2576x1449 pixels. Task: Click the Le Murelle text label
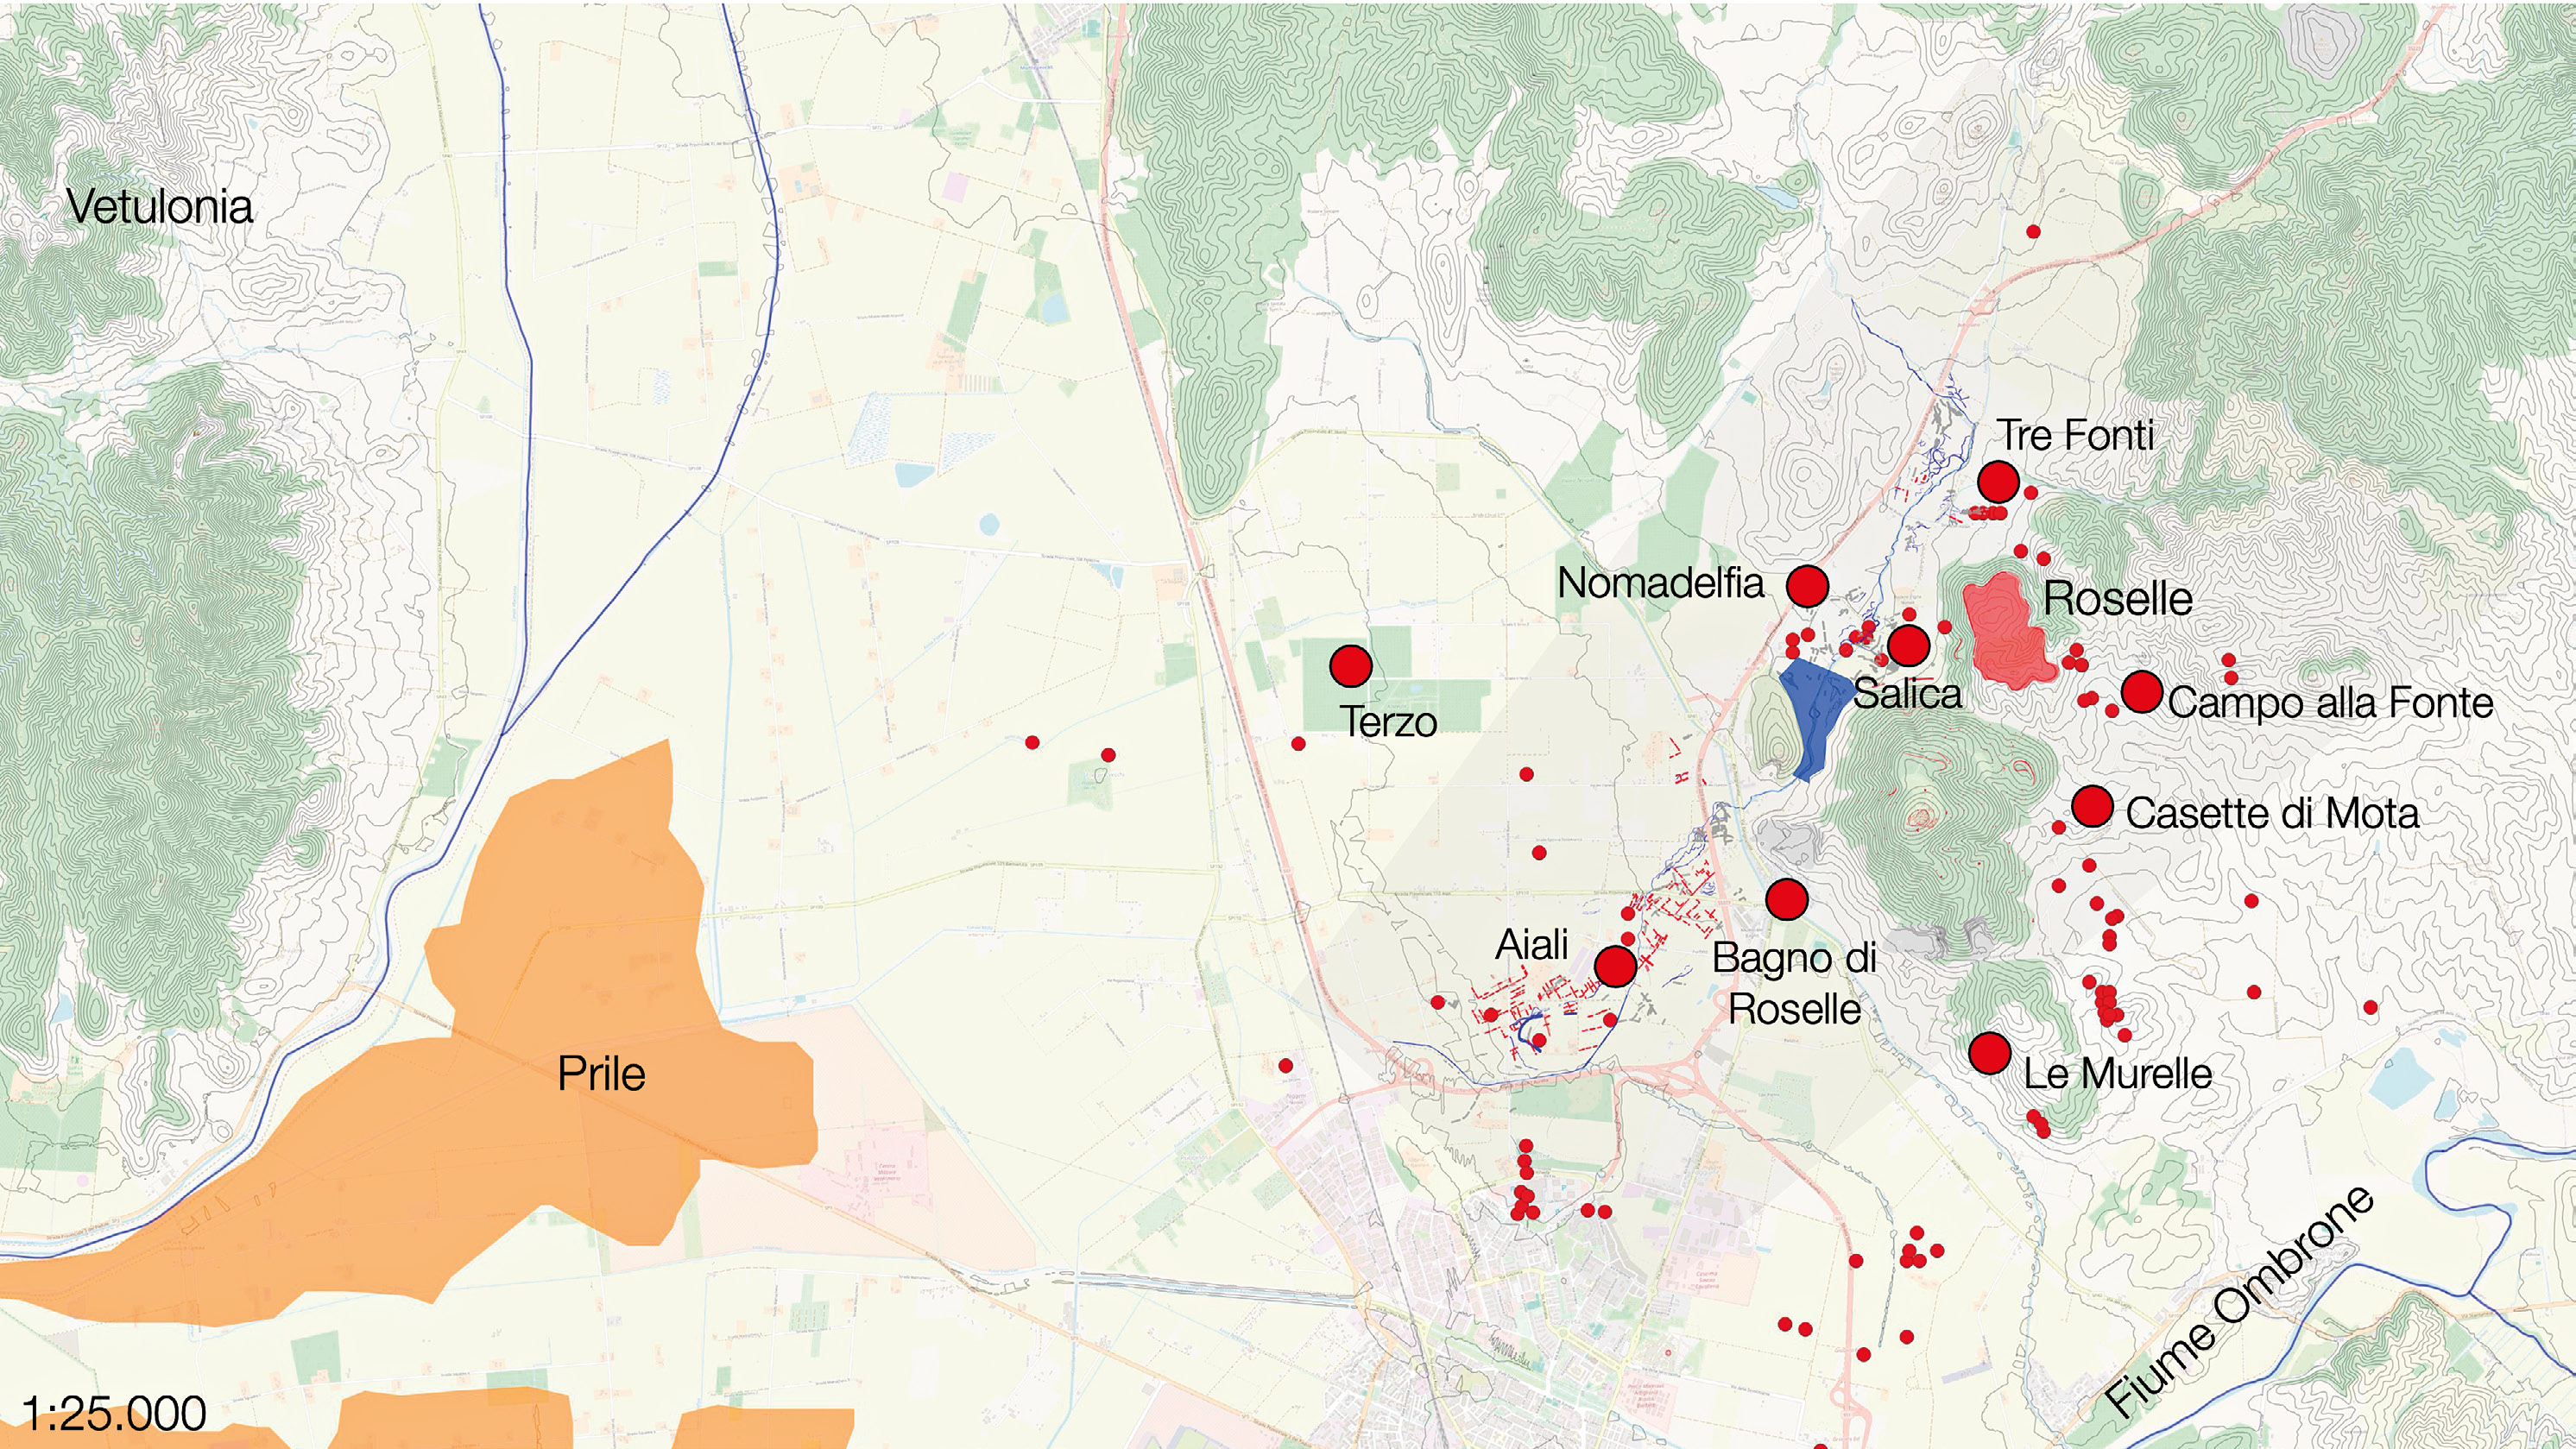[2118, 1074]
